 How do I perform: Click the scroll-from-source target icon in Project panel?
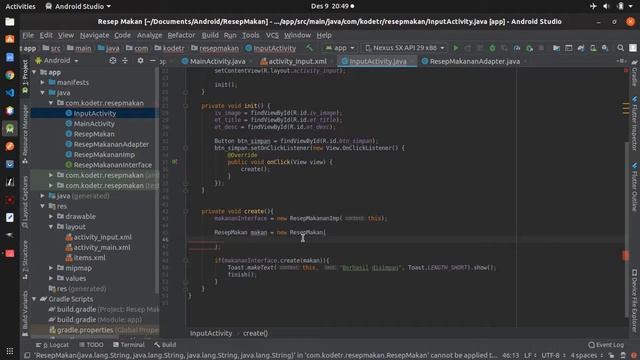[113, 61]
